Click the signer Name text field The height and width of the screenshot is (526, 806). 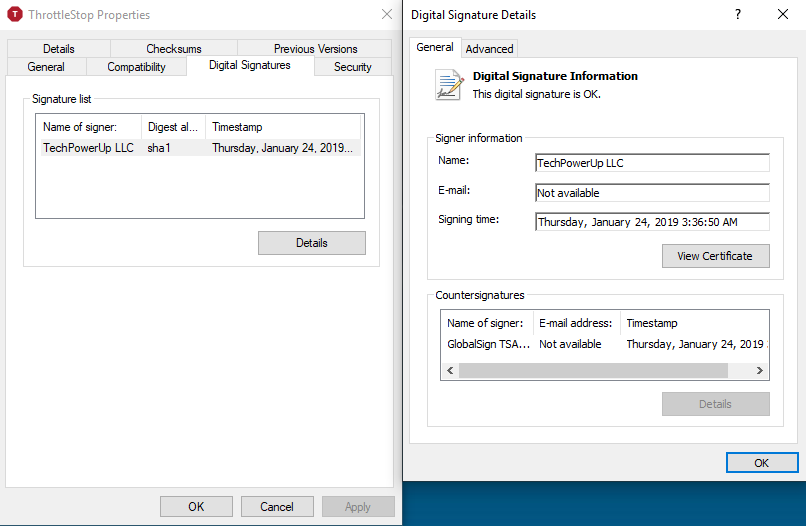pyautogui.click(x=652, y=163)
